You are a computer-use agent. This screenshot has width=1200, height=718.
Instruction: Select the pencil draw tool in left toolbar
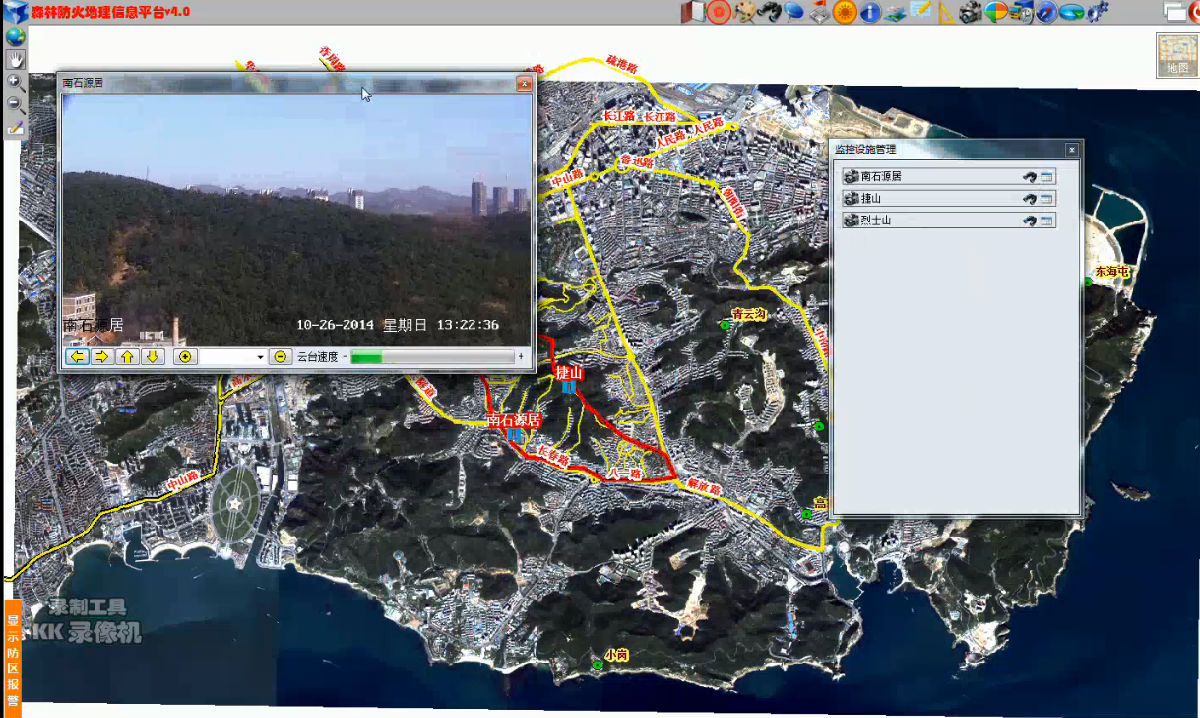pyautogui.click(x=15, y=127)
